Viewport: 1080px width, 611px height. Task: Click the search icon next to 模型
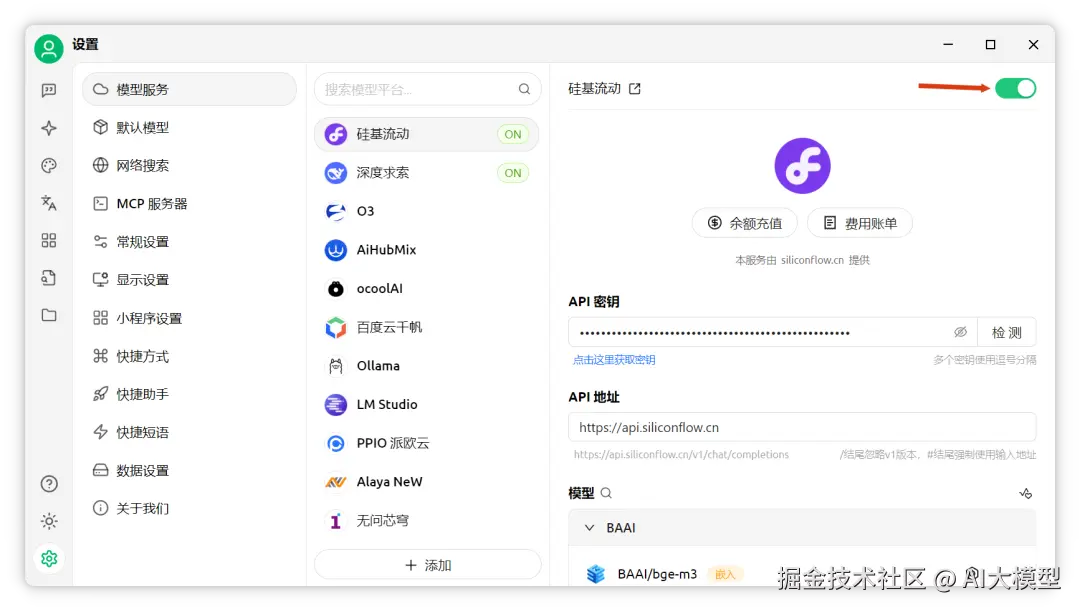[x=606, y=493]
